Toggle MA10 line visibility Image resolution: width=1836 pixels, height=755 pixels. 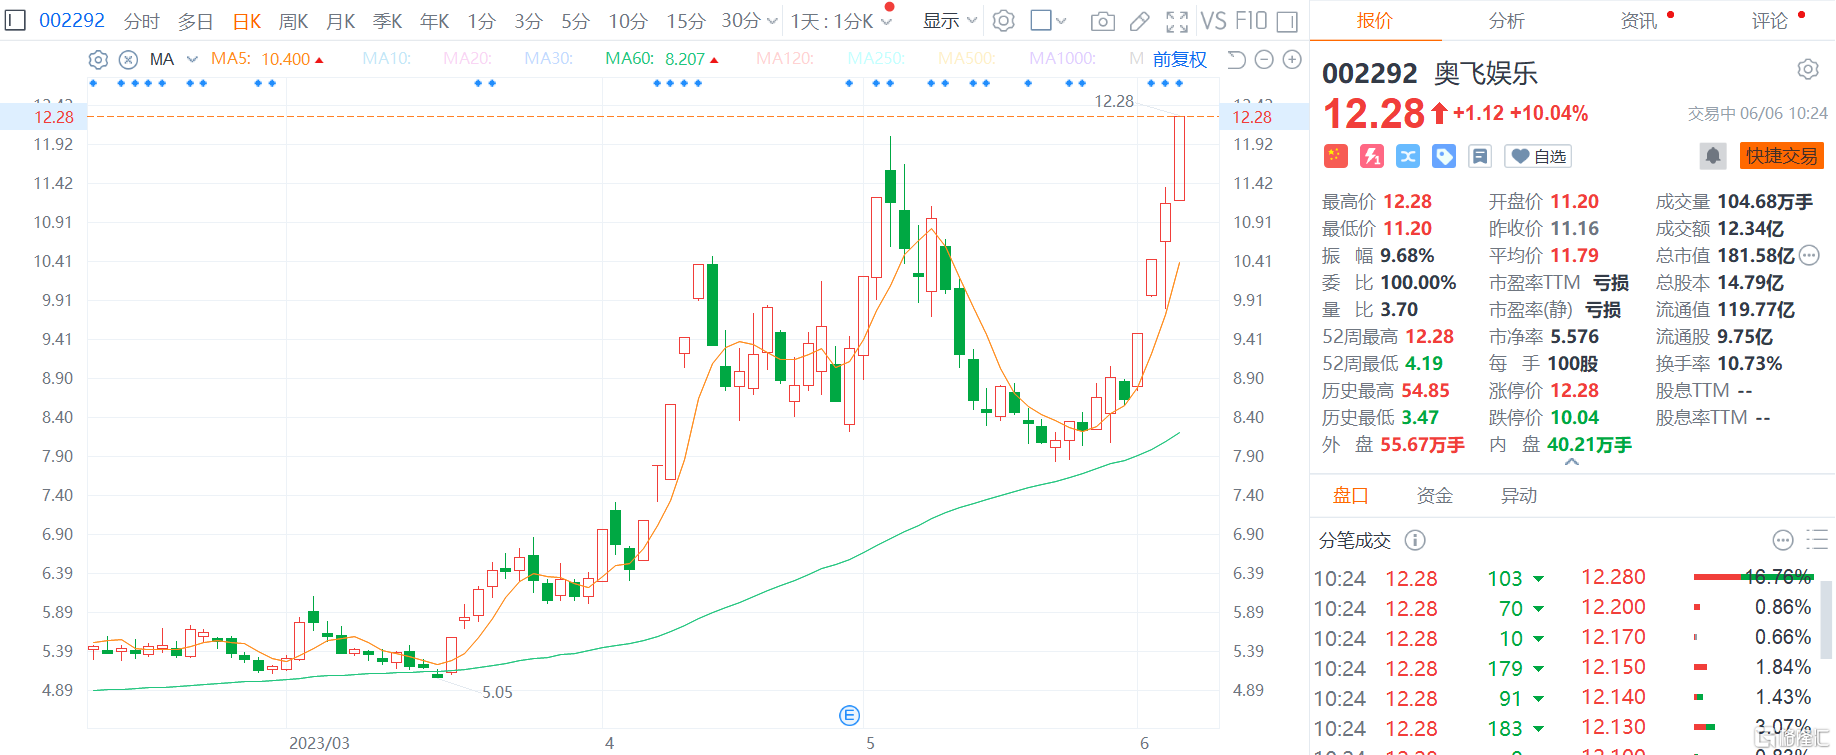pyautogui.click(x=387, y=59)
